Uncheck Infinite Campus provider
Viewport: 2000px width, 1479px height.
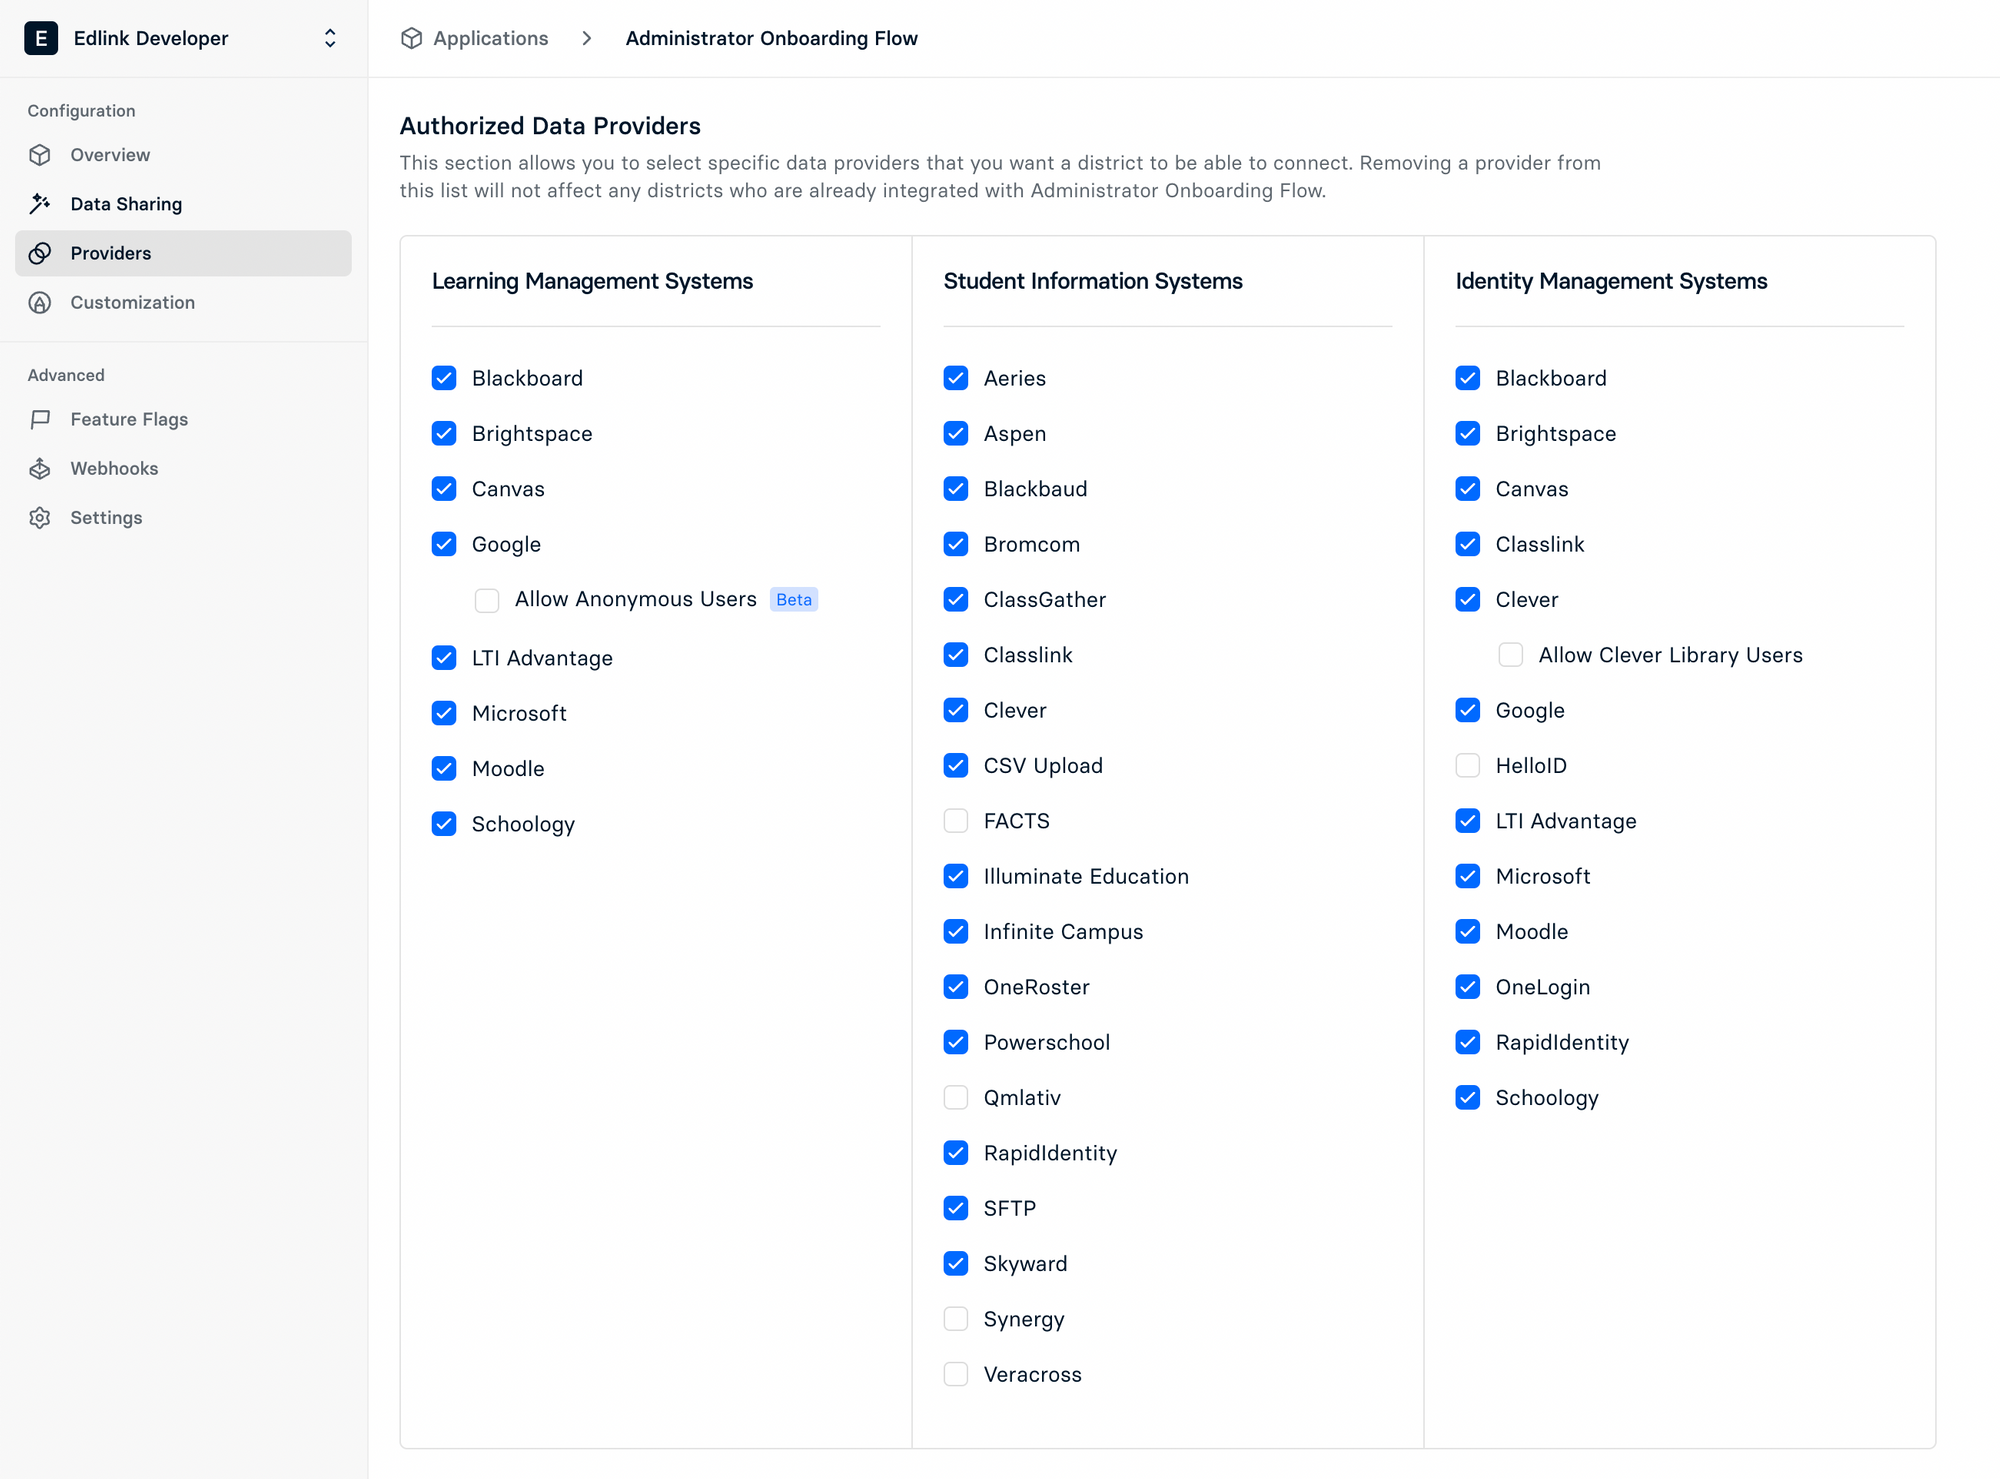[x=956, y=931]
